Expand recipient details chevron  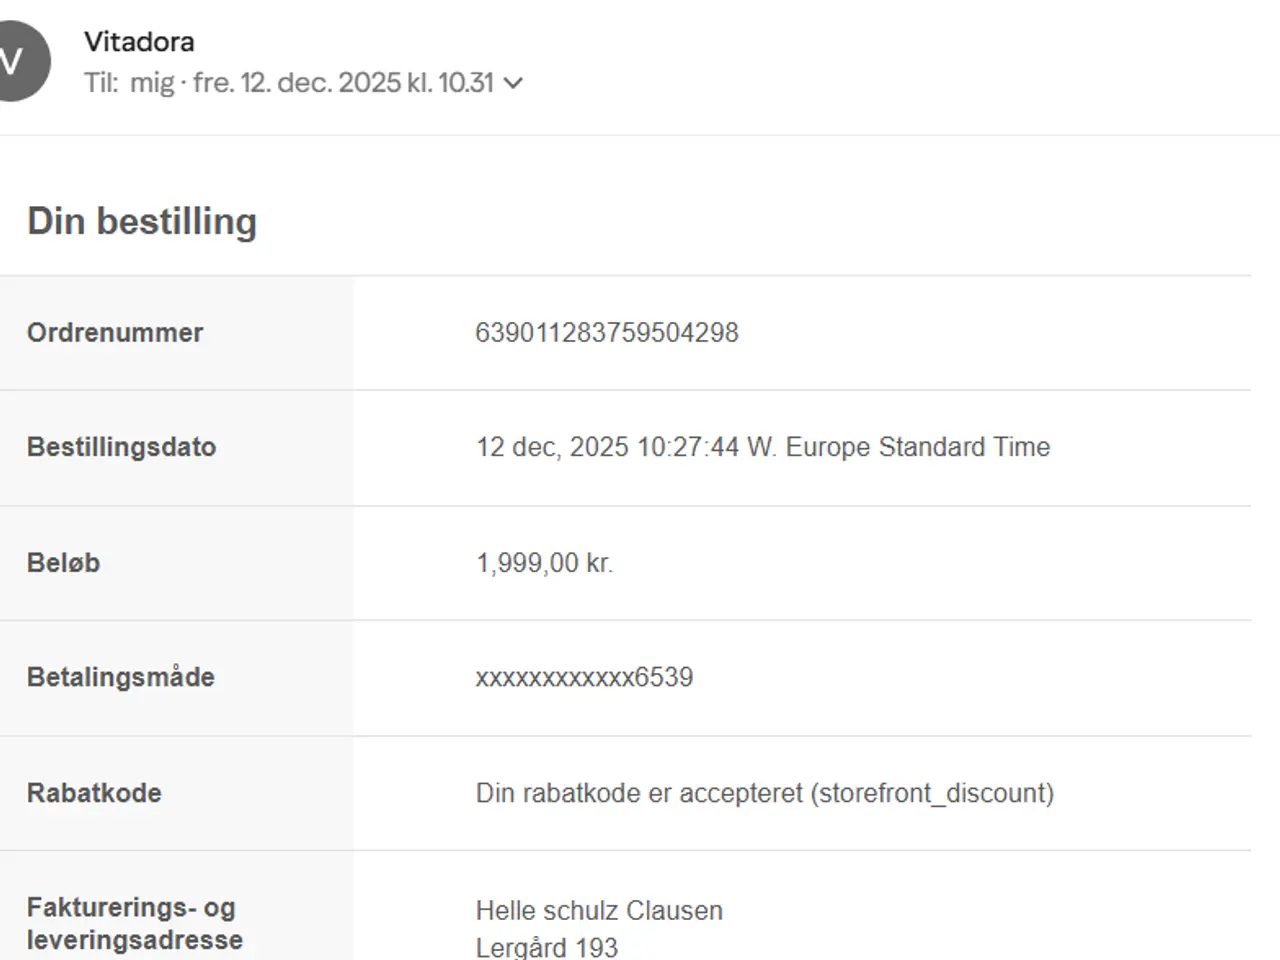tap(513, 83)
